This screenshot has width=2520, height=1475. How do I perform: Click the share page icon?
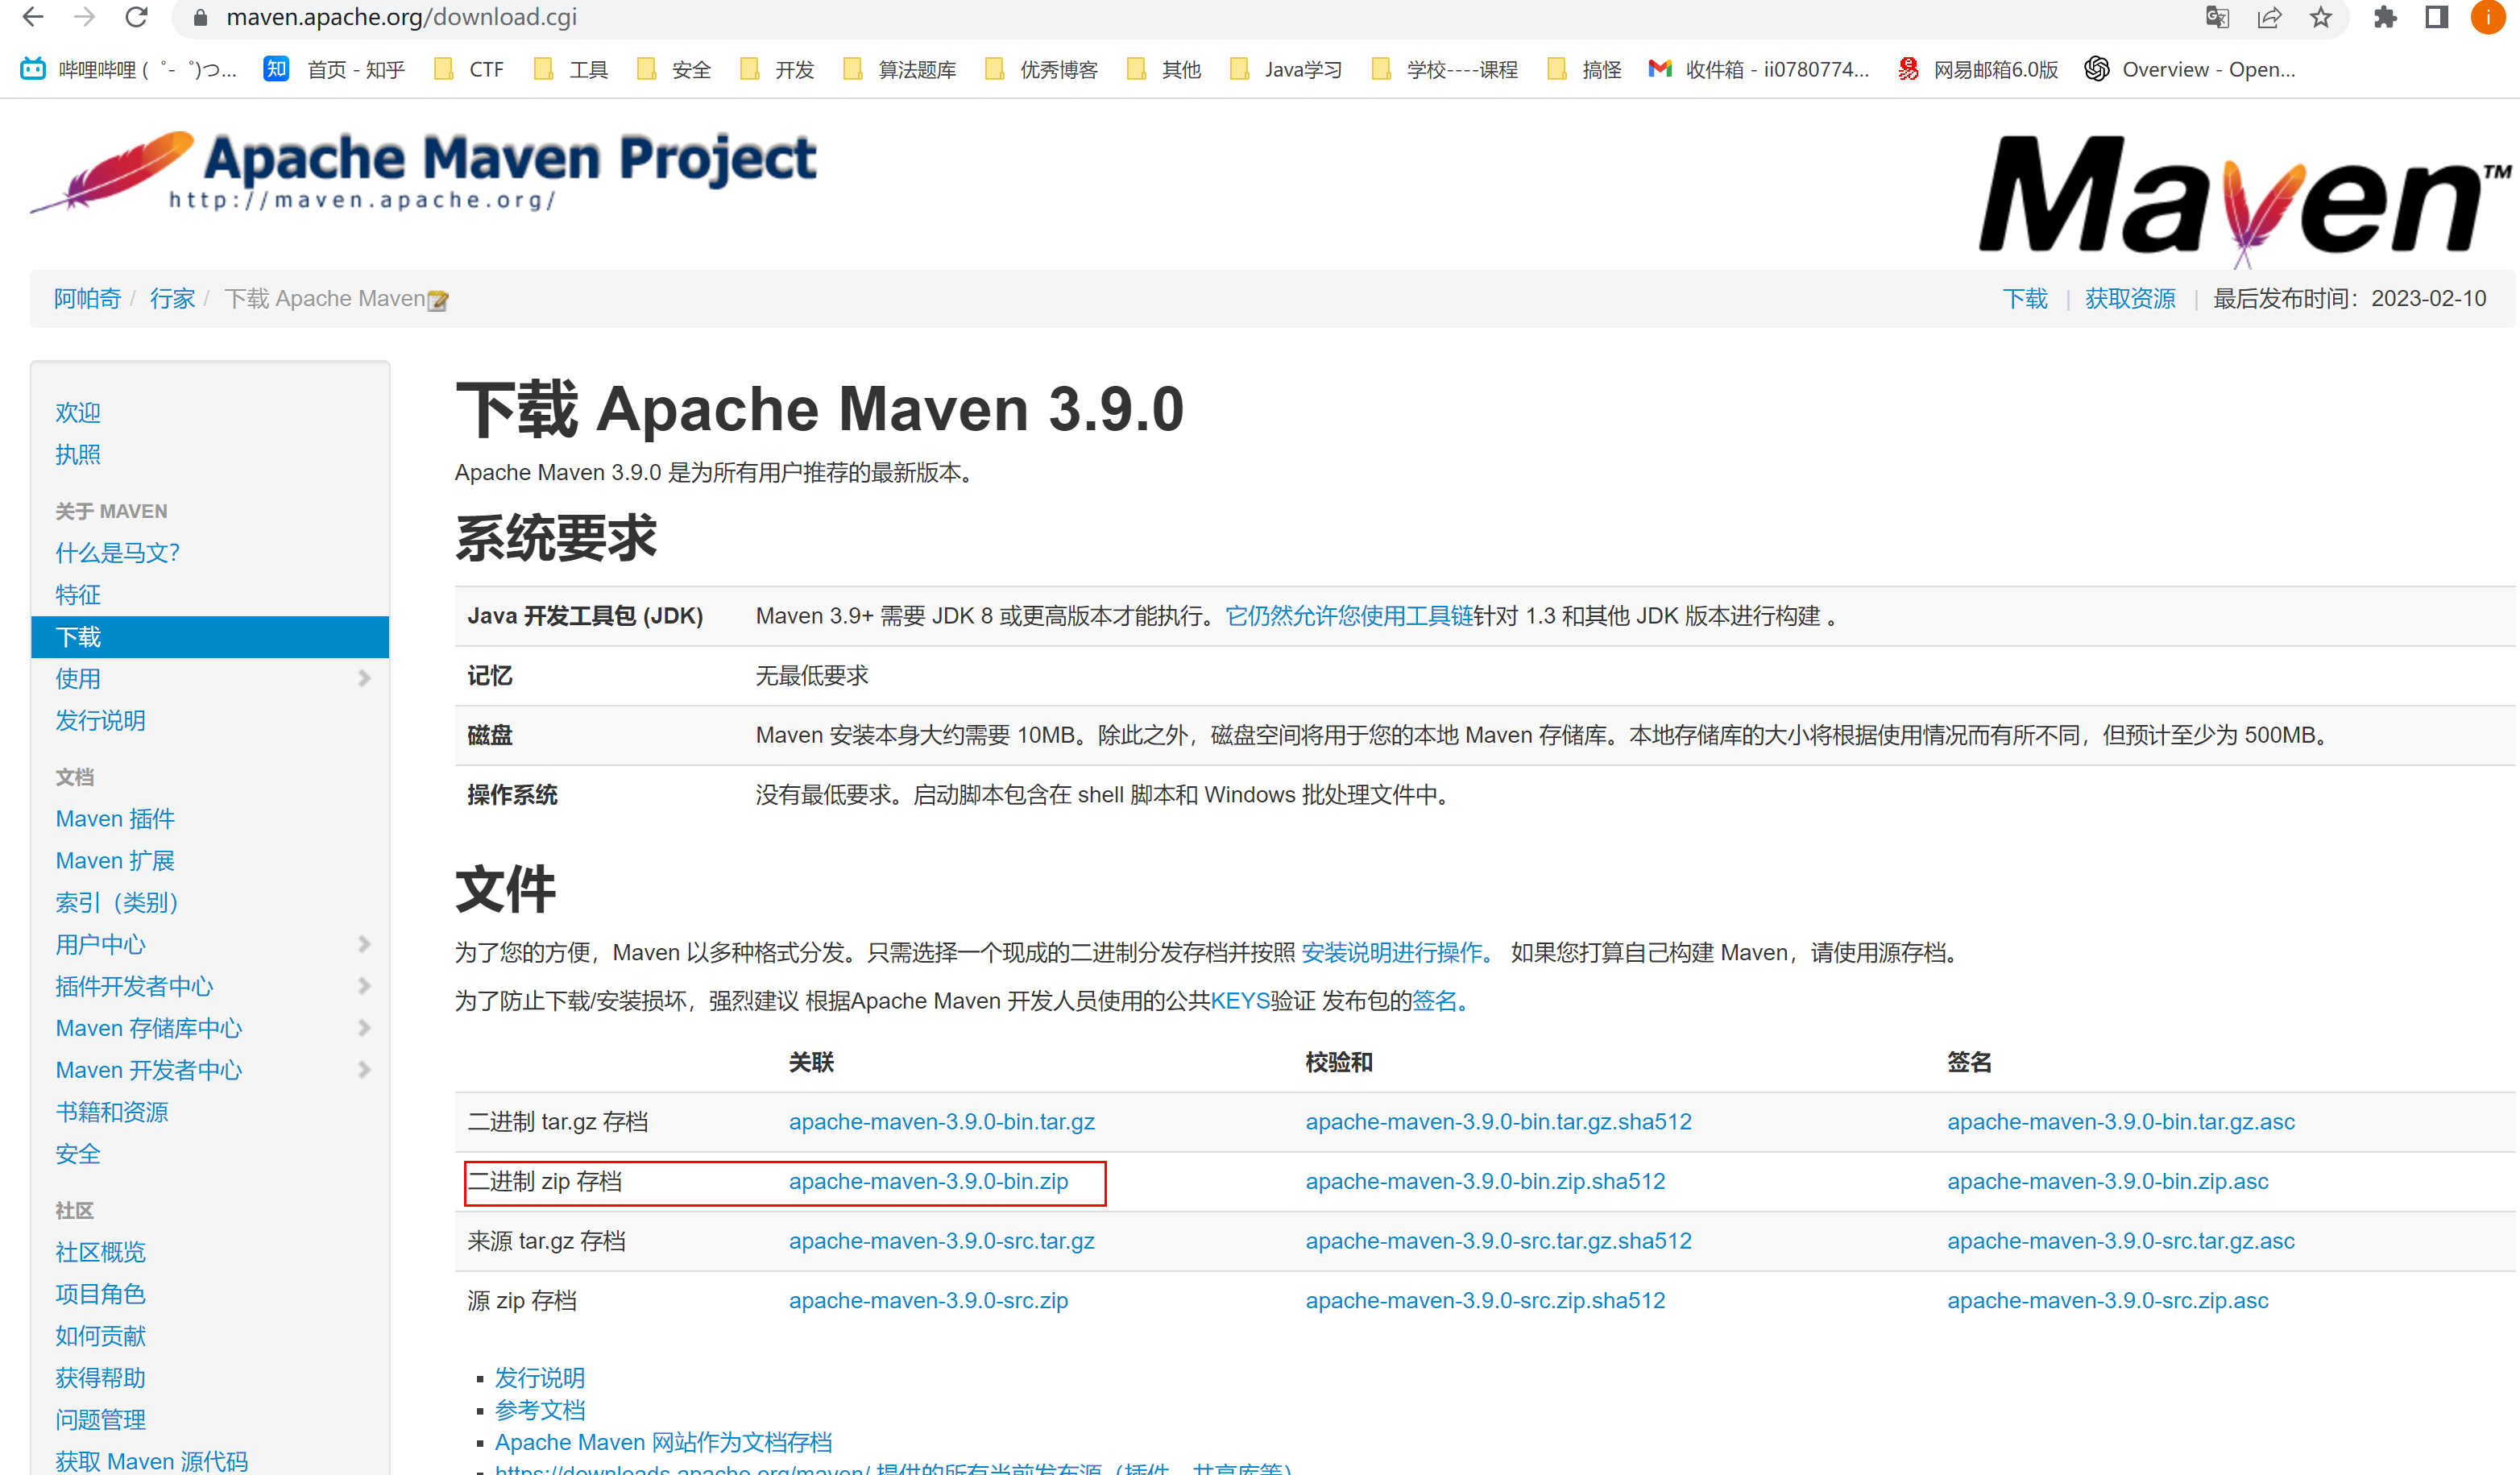click(2269, 18)
